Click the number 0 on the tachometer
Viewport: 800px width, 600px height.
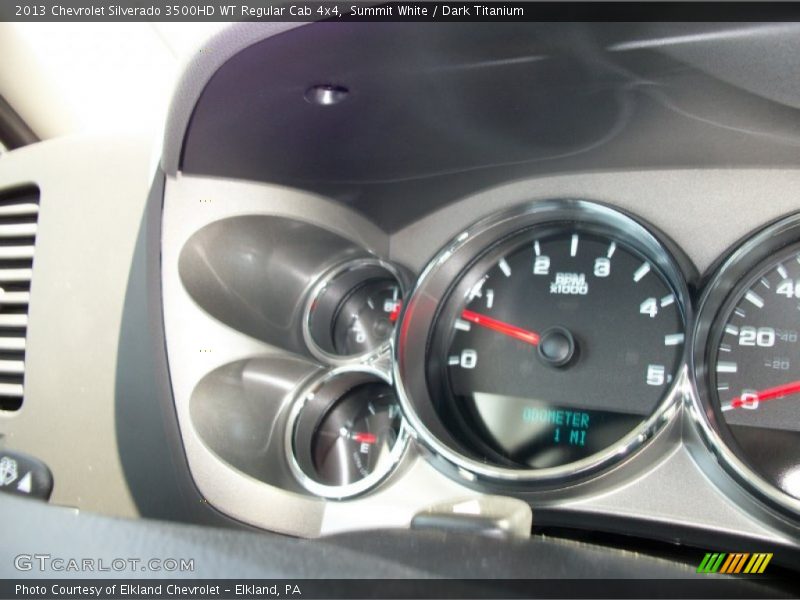tap(468, 359)
